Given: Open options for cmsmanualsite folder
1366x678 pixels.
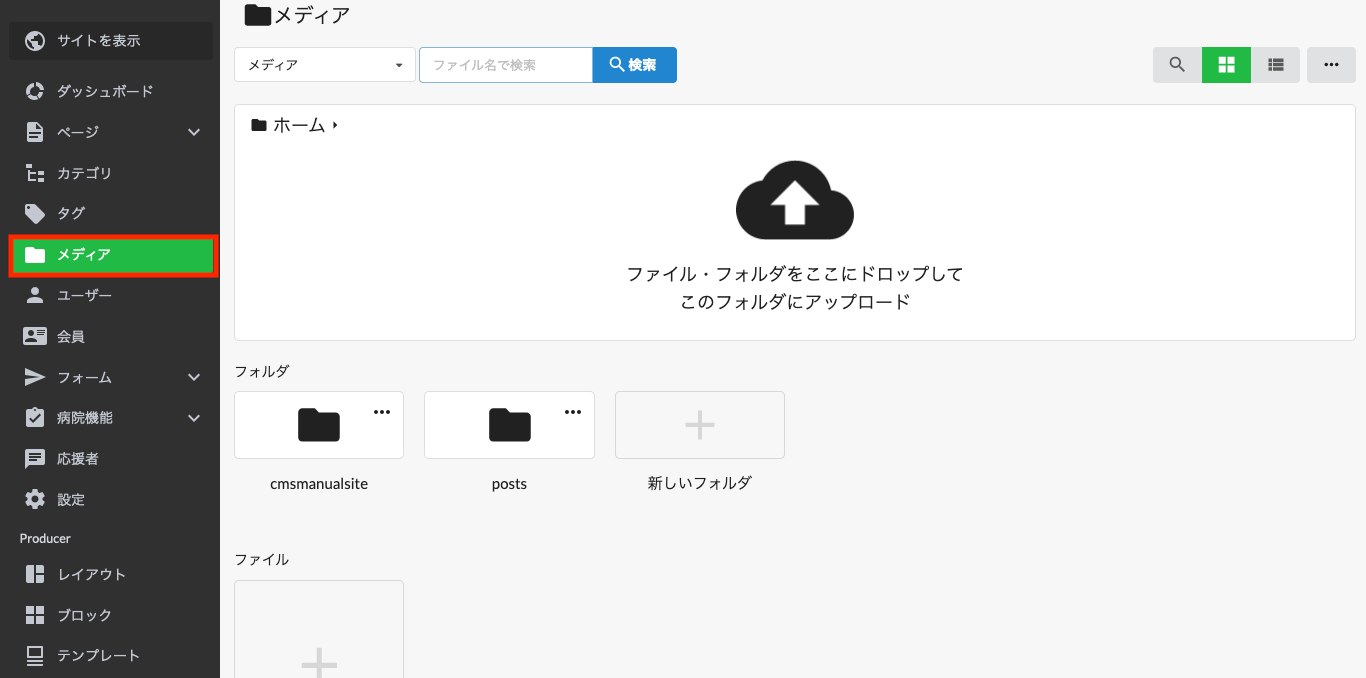Looking at the screenshot, I should [382, 412].
